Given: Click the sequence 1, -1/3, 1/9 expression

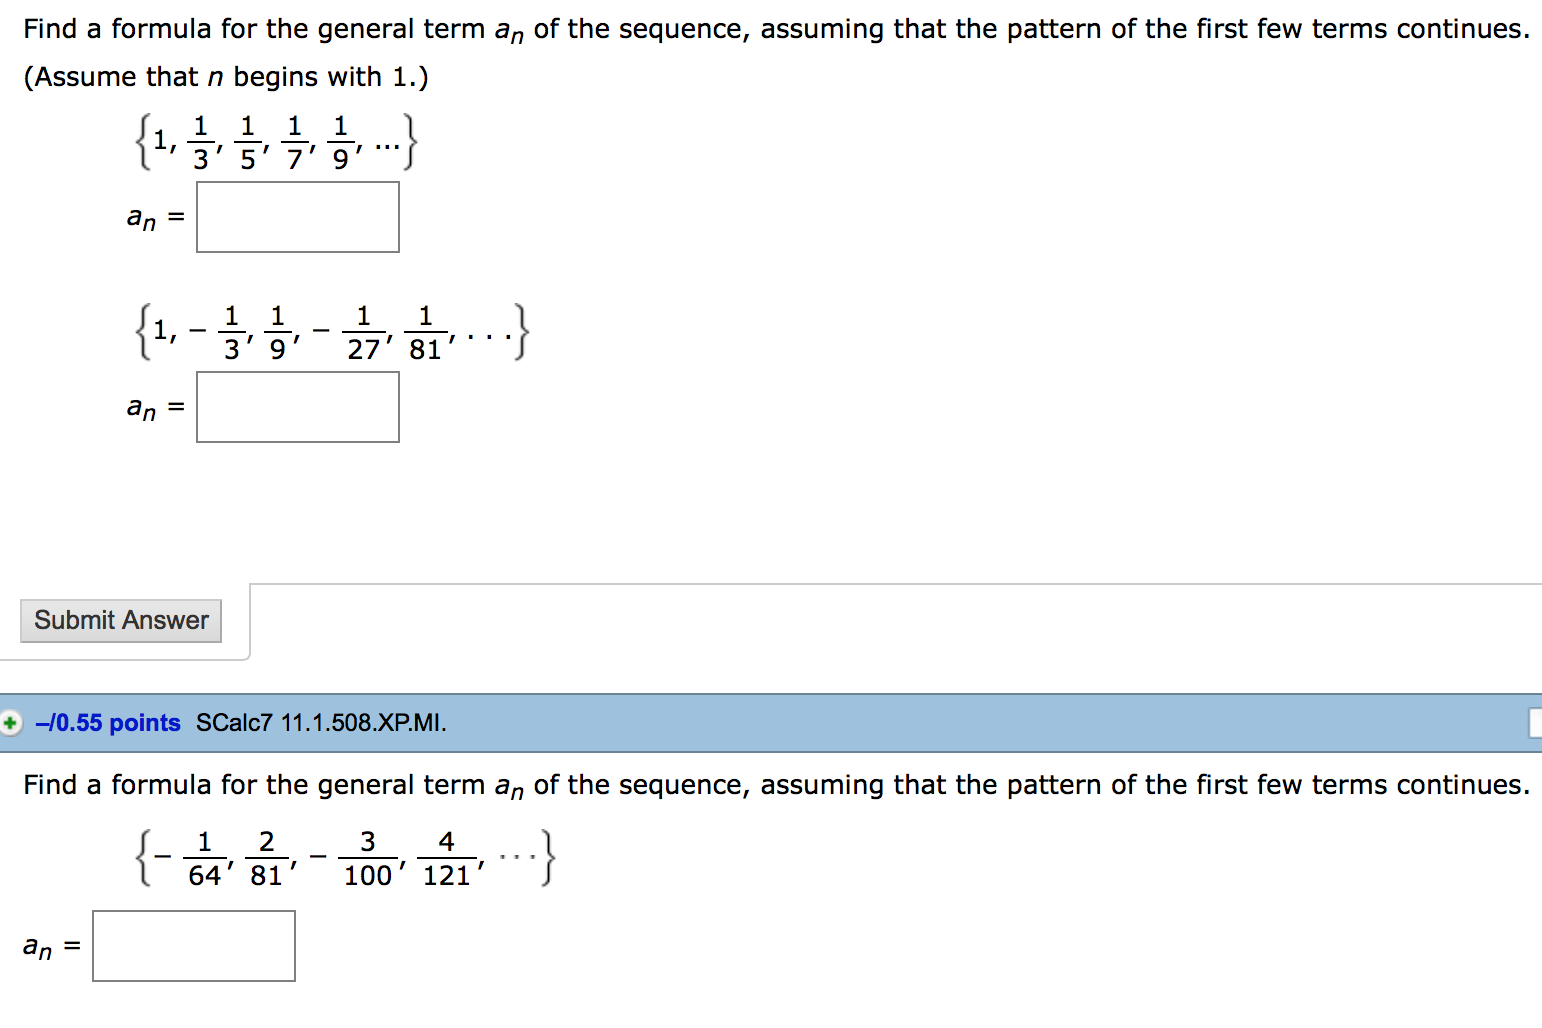Looking at the screenshot, I should pyautogui.click(x=332, y=332).
